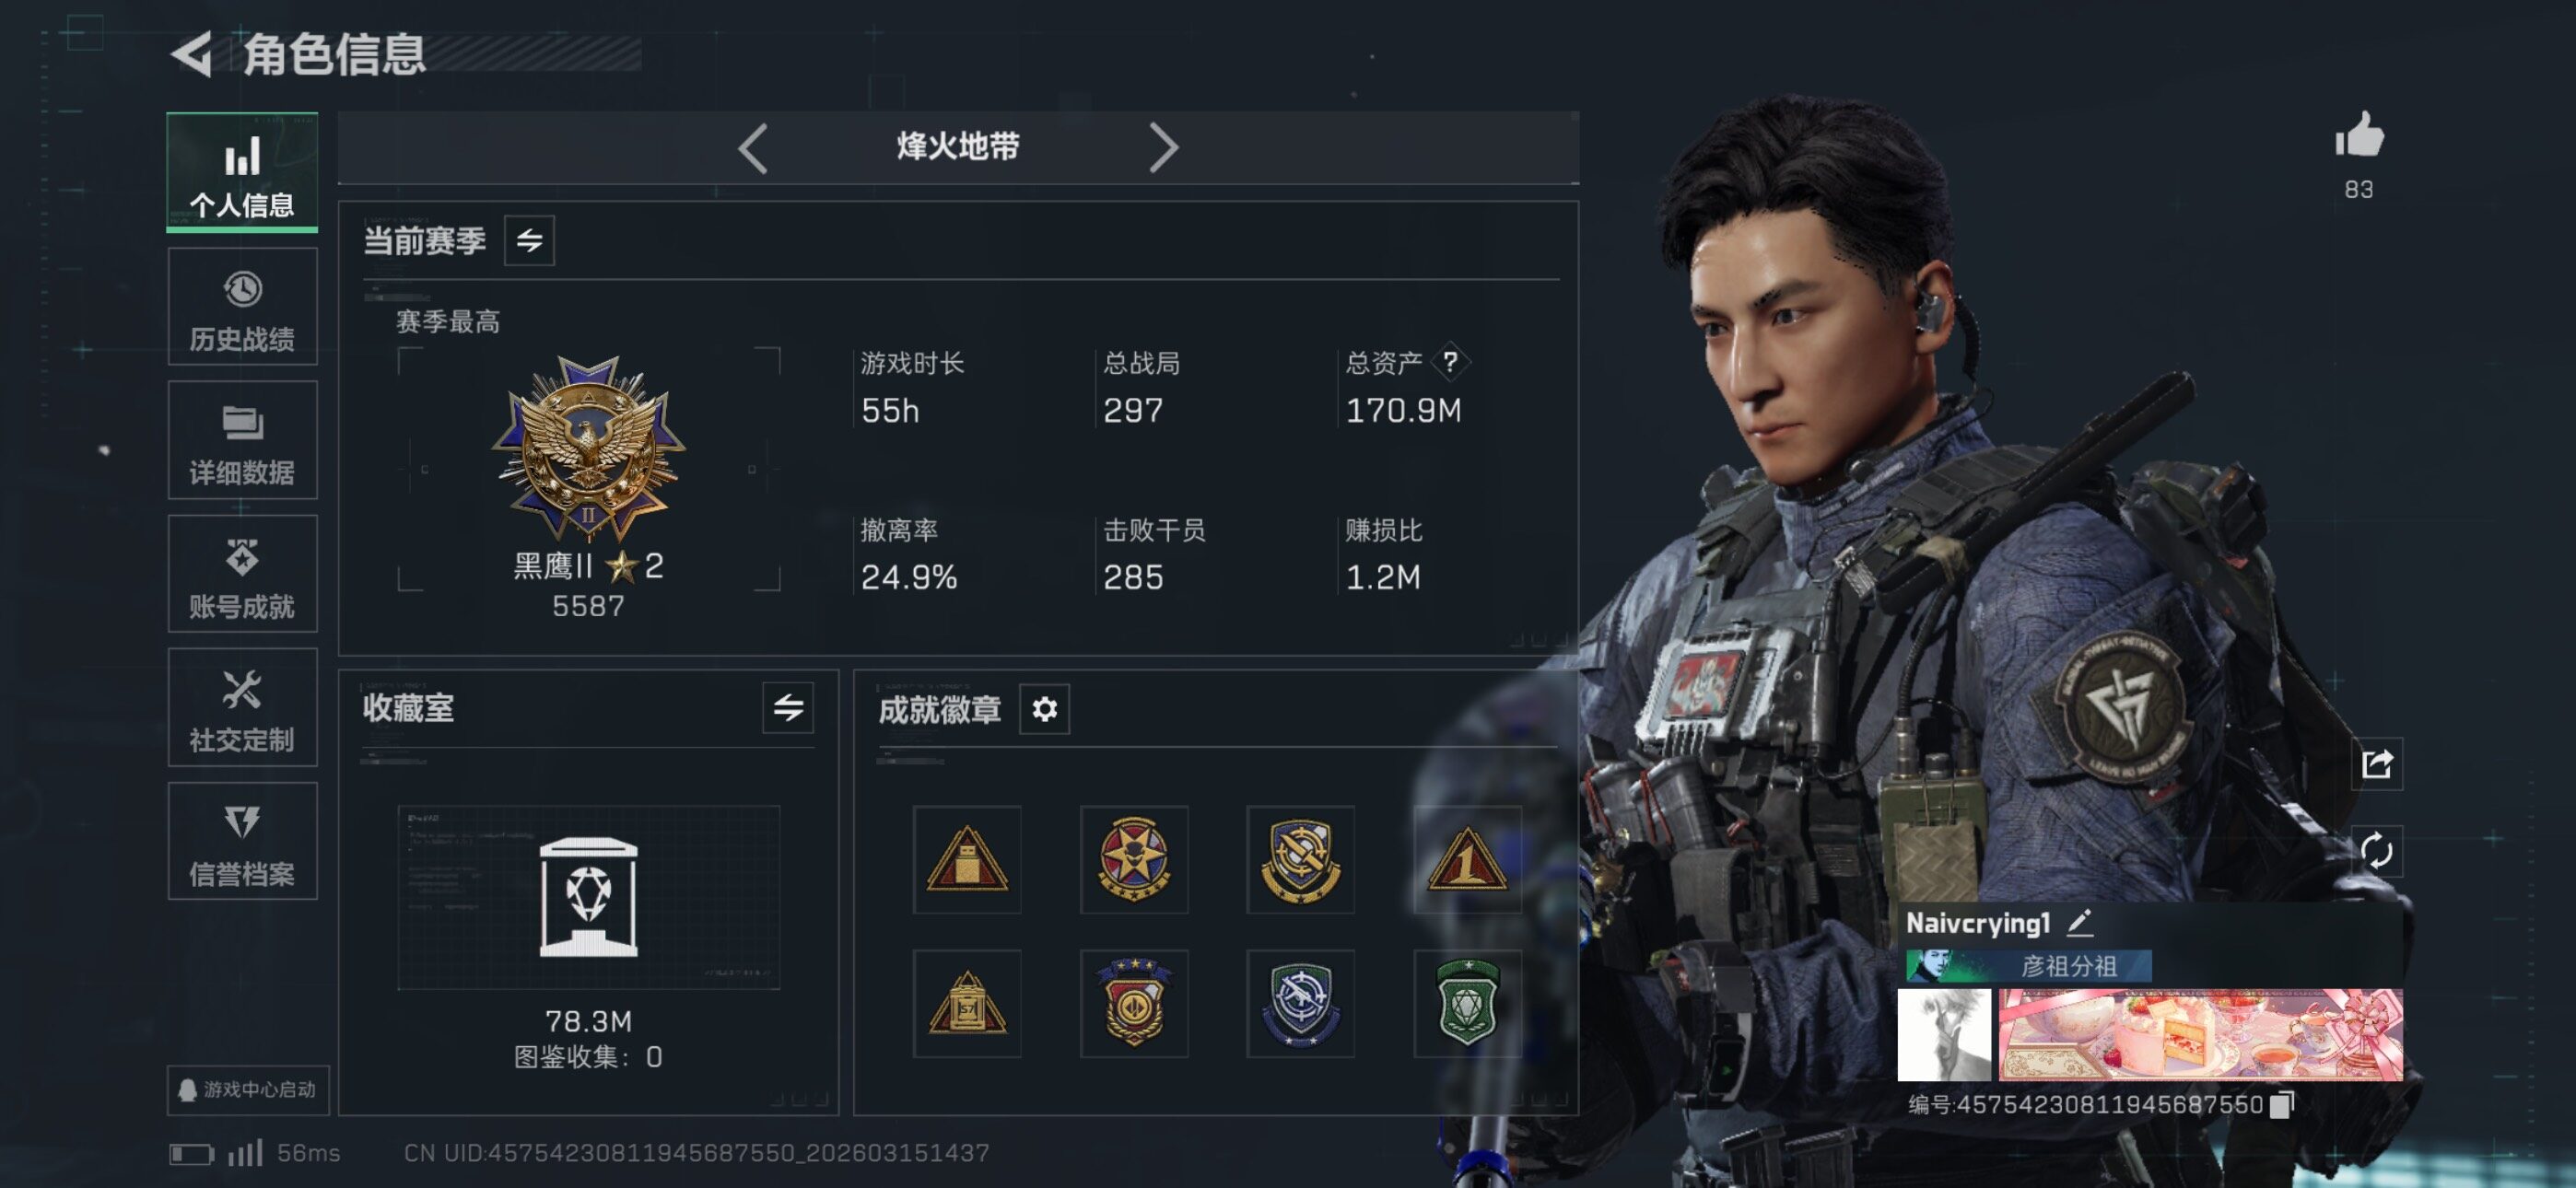Give a thumbs-up like to this profile
Screen dimensions: 2576x1188
2359,134
